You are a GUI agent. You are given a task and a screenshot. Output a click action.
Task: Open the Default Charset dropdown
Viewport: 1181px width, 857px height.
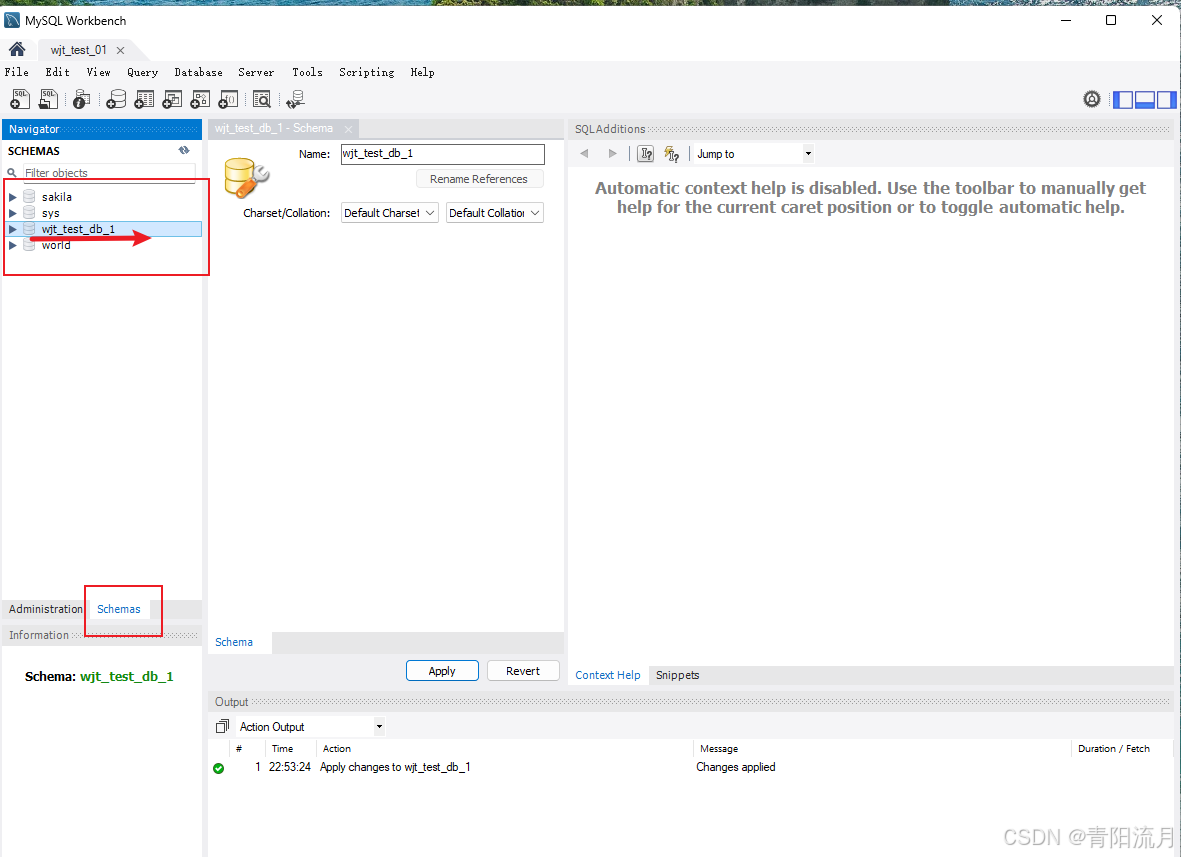389,213
